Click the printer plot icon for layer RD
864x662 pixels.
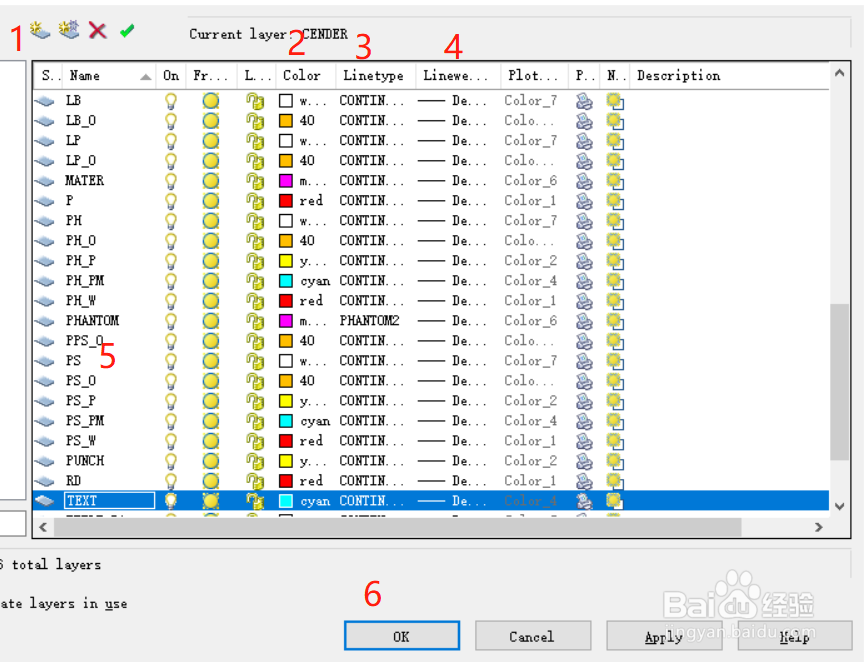584,481
